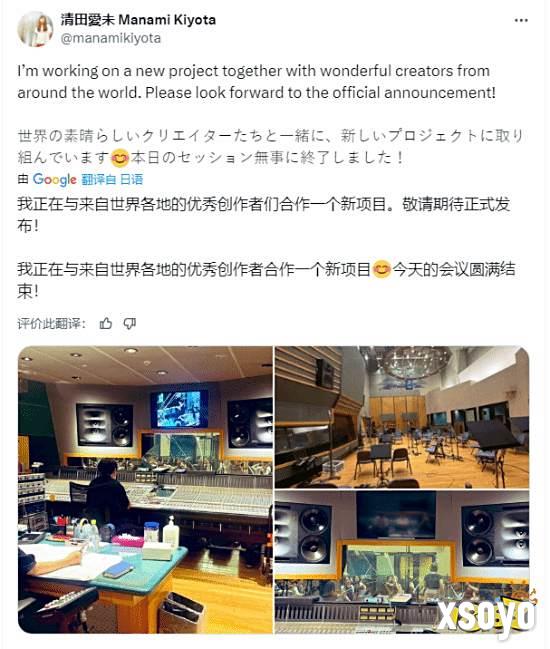Open the three-dot more options menu
The image size is (550, 649).
point(521,20)
